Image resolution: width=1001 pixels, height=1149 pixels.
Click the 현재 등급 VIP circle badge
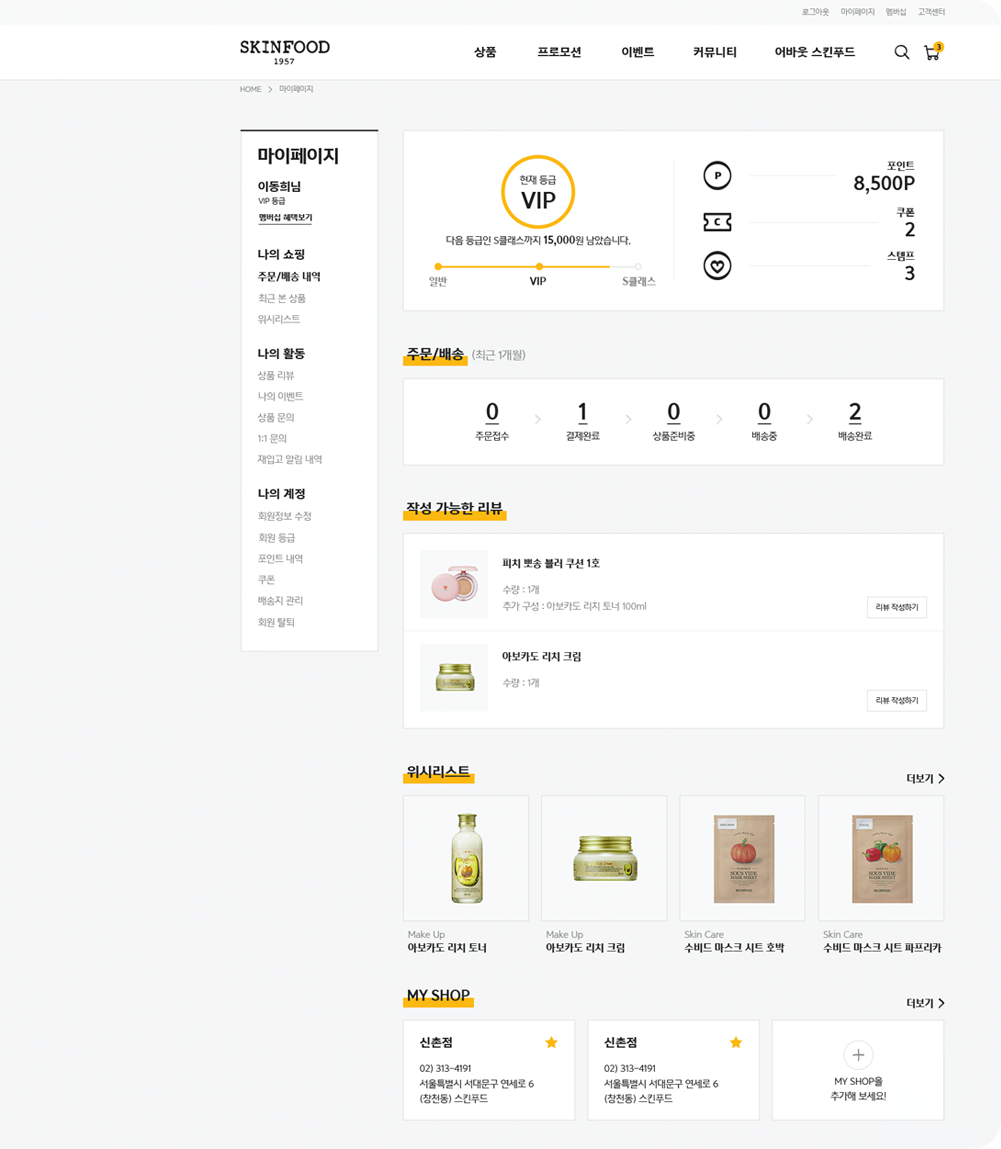538,192
